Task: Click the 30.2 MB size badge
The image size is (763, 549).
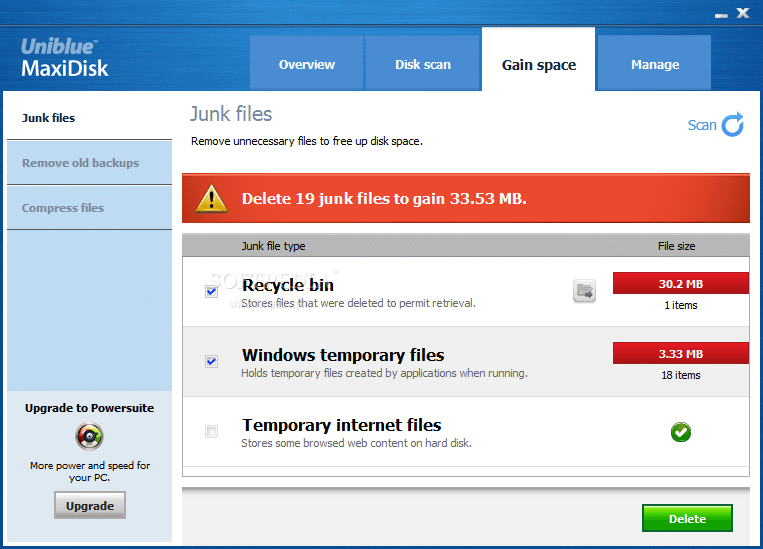Action: [681, 283]
